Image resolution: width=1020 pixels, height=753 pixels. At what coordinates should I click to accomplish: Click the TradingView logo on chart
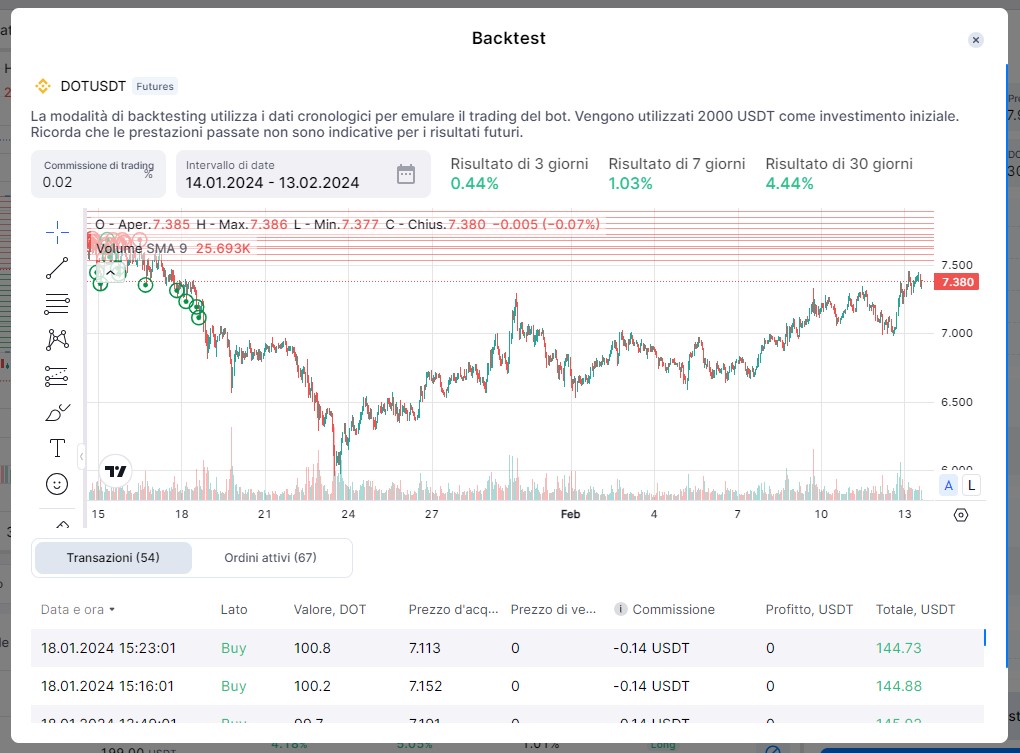pyautogui.click(x=116, y=471)
